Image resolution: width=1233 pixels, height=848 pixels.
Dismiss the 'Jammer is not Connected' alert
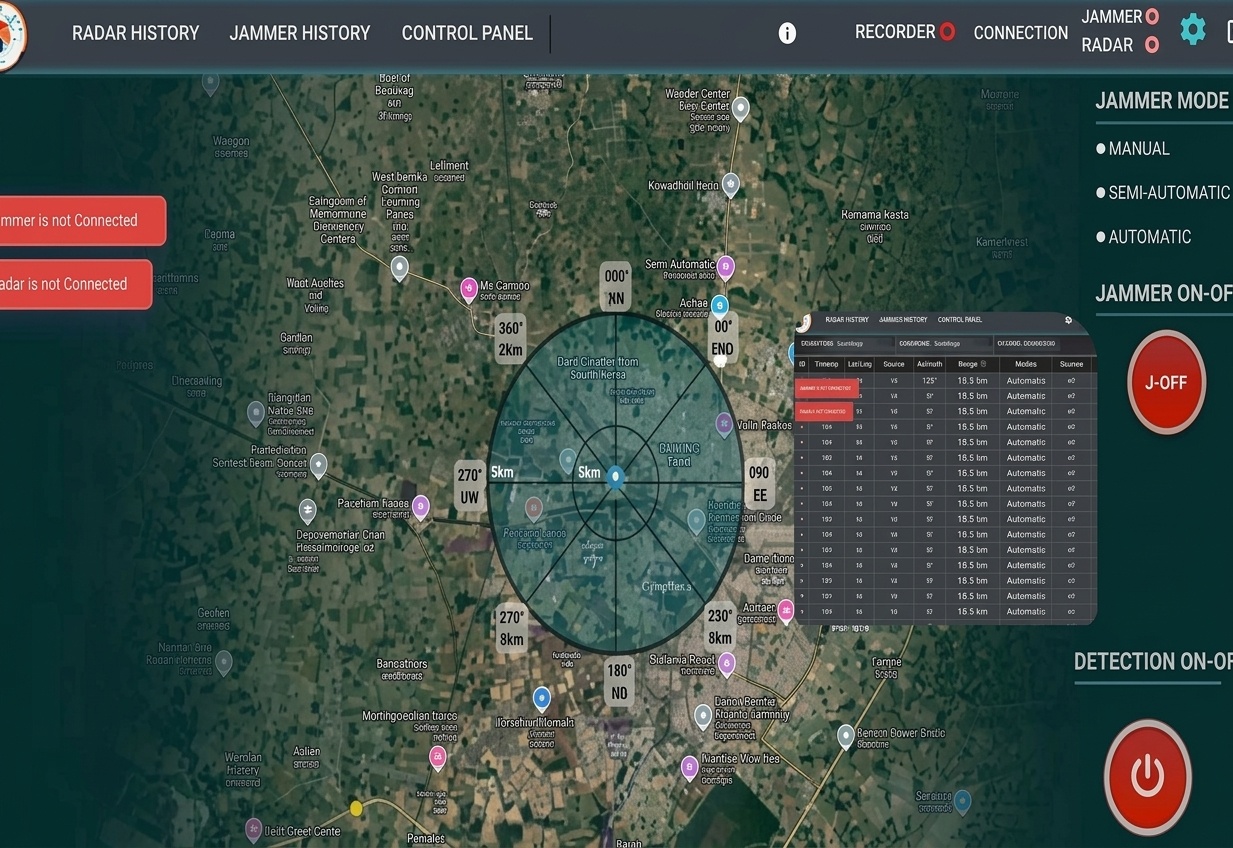pyautogui.click(x=82, y=221)
